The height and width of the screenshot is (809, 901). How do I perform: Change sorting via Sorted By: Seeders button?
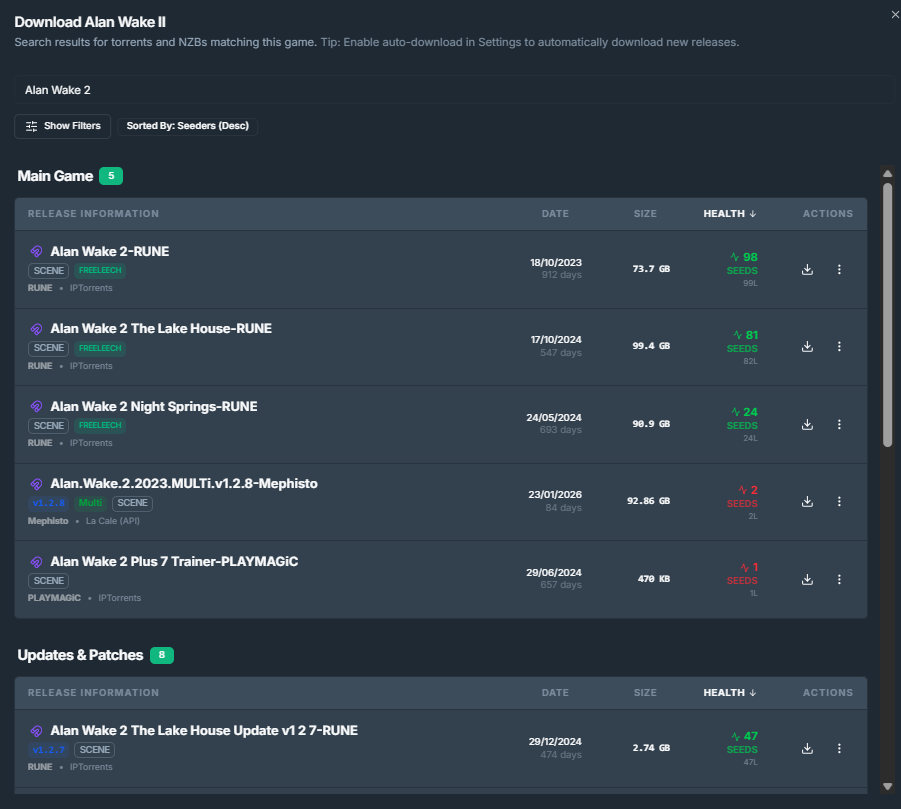(x=187, y=126)
